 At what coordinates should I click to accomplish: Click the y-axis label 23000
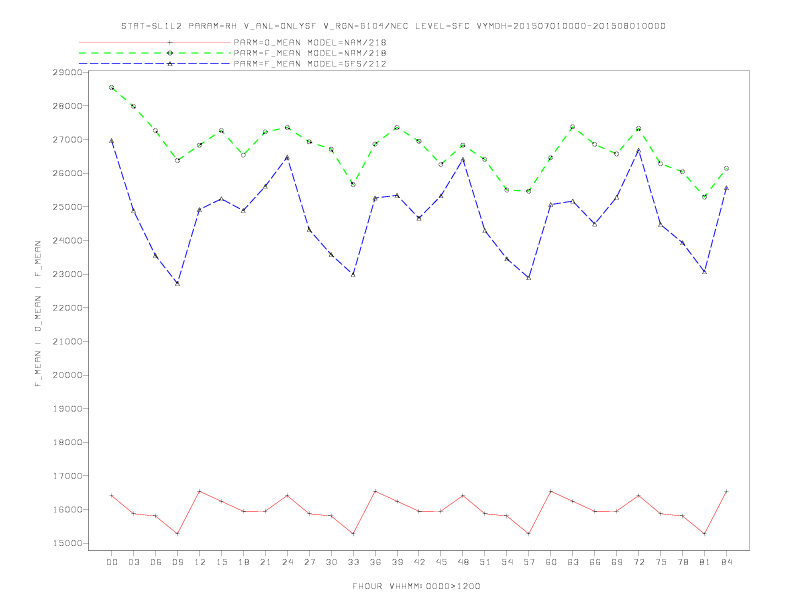[67, 274]
